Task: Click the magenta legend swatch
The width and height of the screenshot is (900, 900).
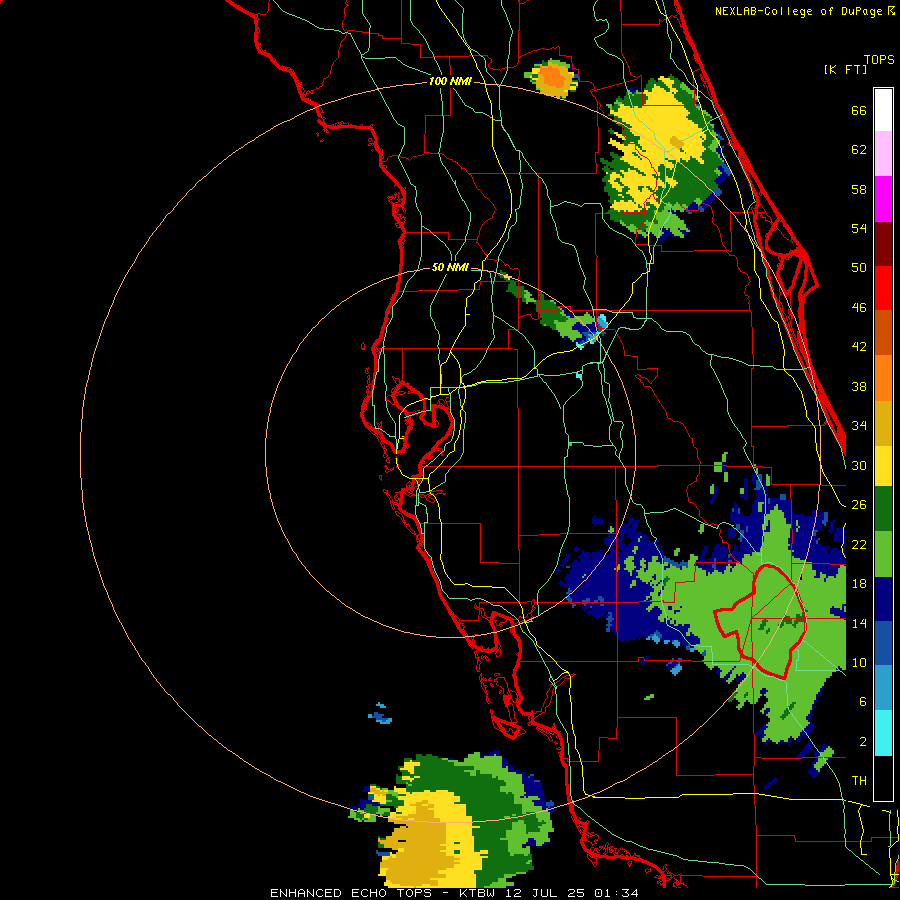Action: [883, 199]
